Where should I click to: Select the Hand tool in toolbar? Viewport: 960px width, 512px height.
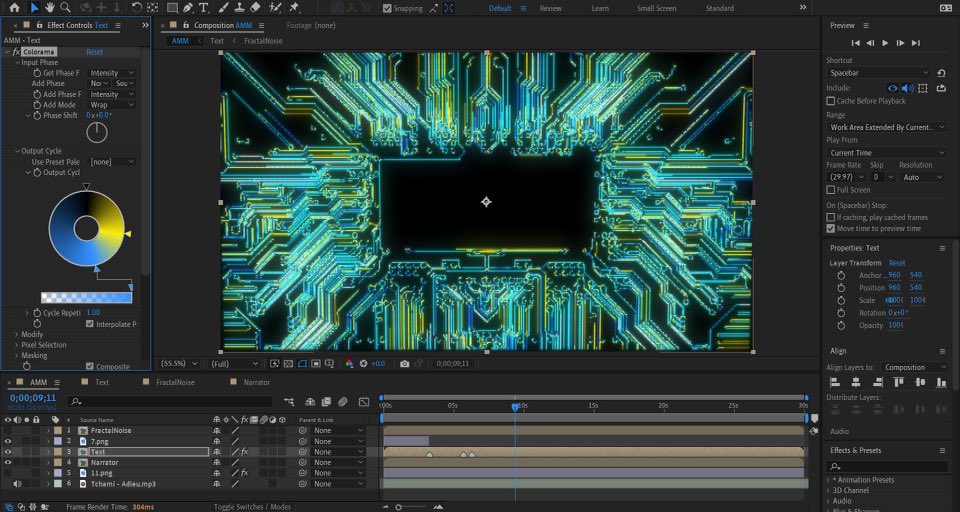click(50, 8)
